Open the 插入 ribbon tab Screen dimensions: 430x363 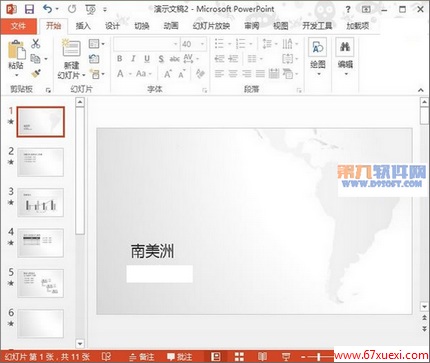coord(83,26)
